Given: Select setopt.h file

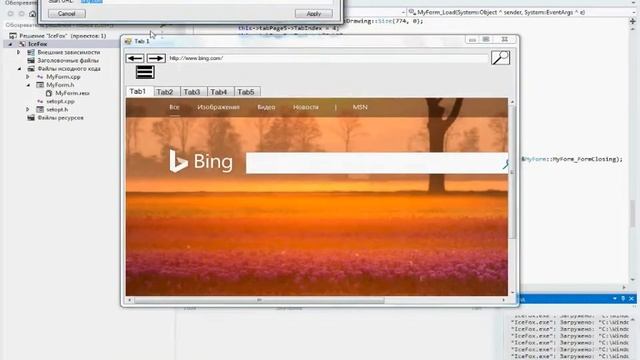Looking at the screenshot, I should click(57, 109).
